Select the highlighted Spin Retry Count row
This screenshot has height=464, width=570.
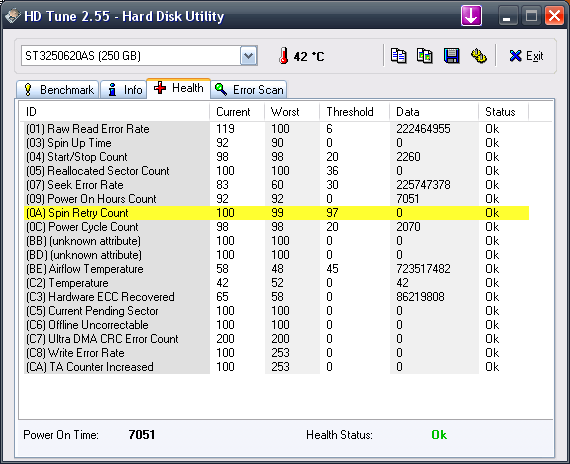(276, 213)
